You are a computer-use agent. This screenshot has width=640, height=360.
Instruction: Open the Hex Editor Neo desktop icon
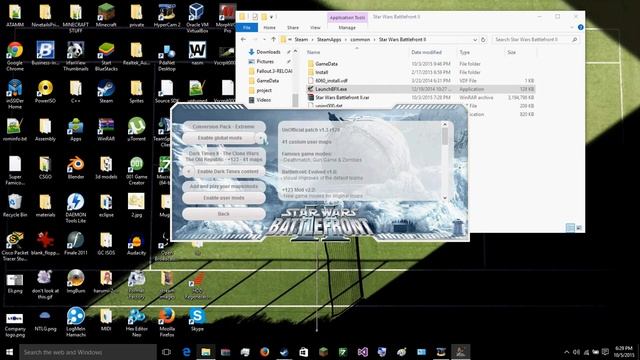[136, 322]
